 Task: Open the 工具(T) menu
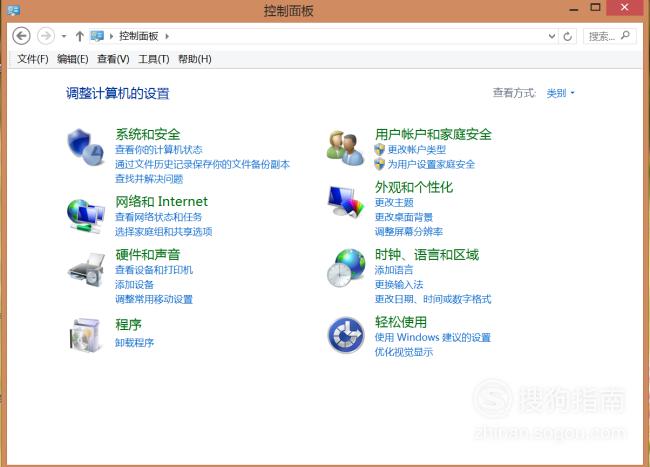click(x=154, y=59)
